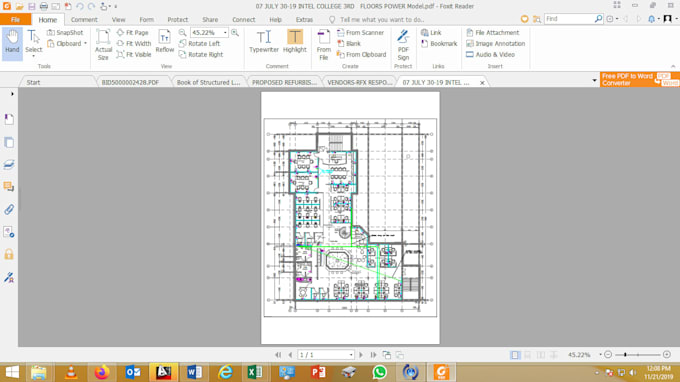Open the layers sidebar panel
The height and width of the screenshot is (382, 680).
[x=9, y=164]
